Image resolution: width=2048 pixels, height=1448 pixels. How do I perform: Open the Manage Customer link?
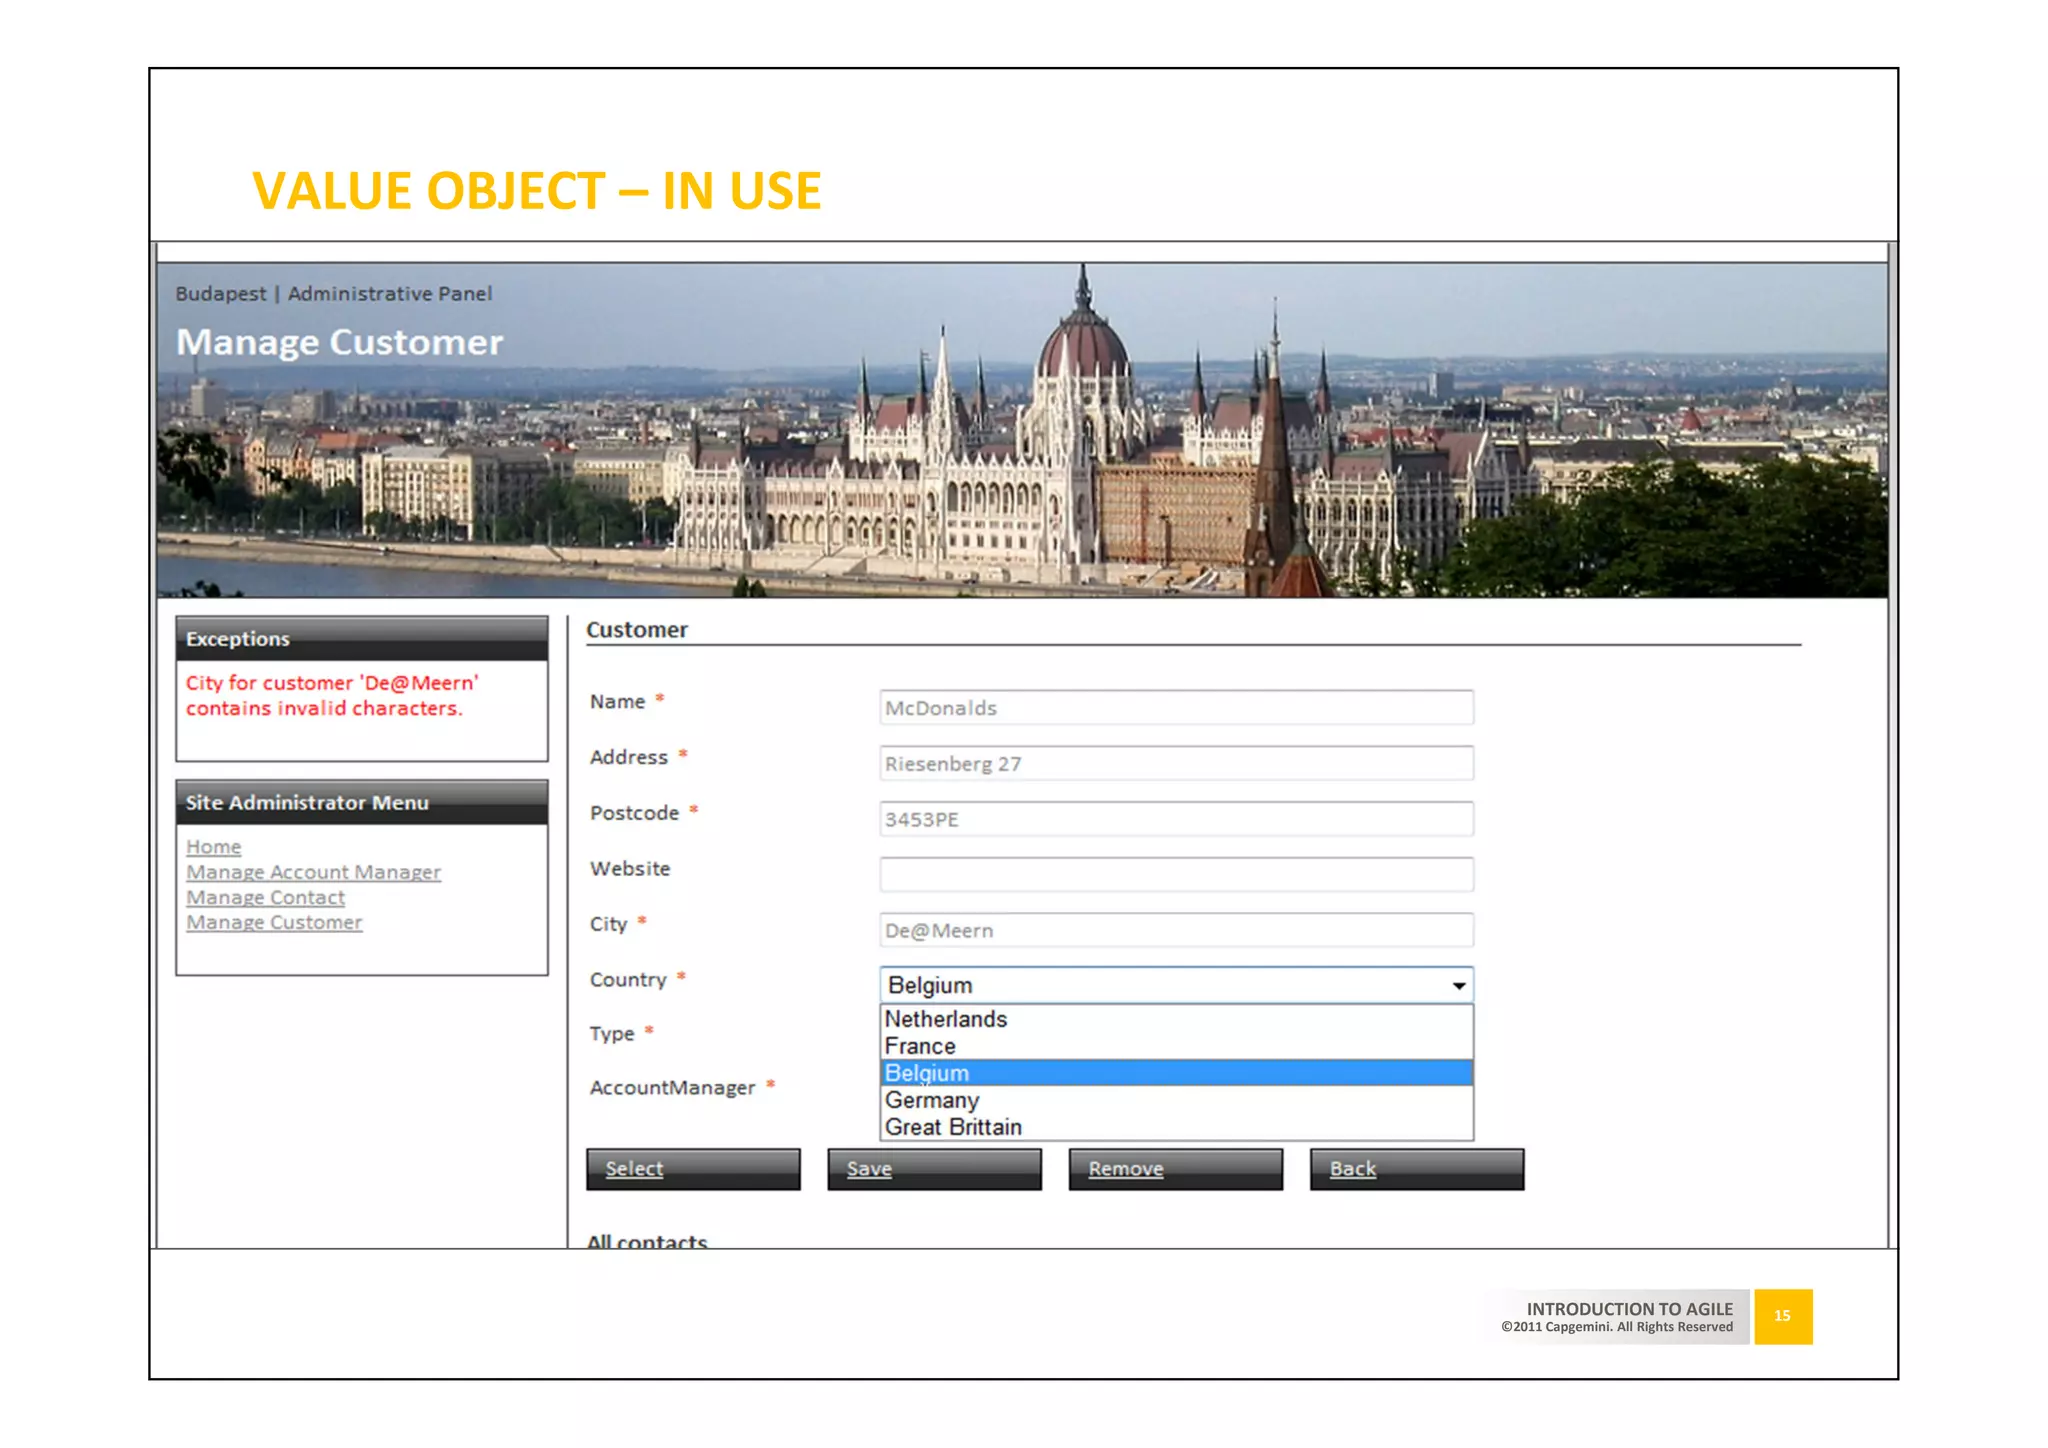point(274,922)
